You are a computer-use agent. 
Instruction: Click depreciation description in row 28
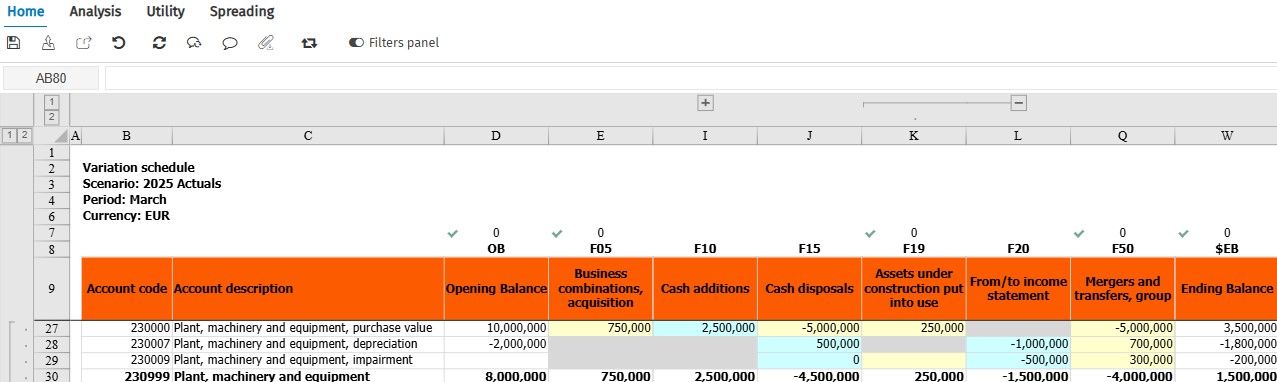coord(308,343)
